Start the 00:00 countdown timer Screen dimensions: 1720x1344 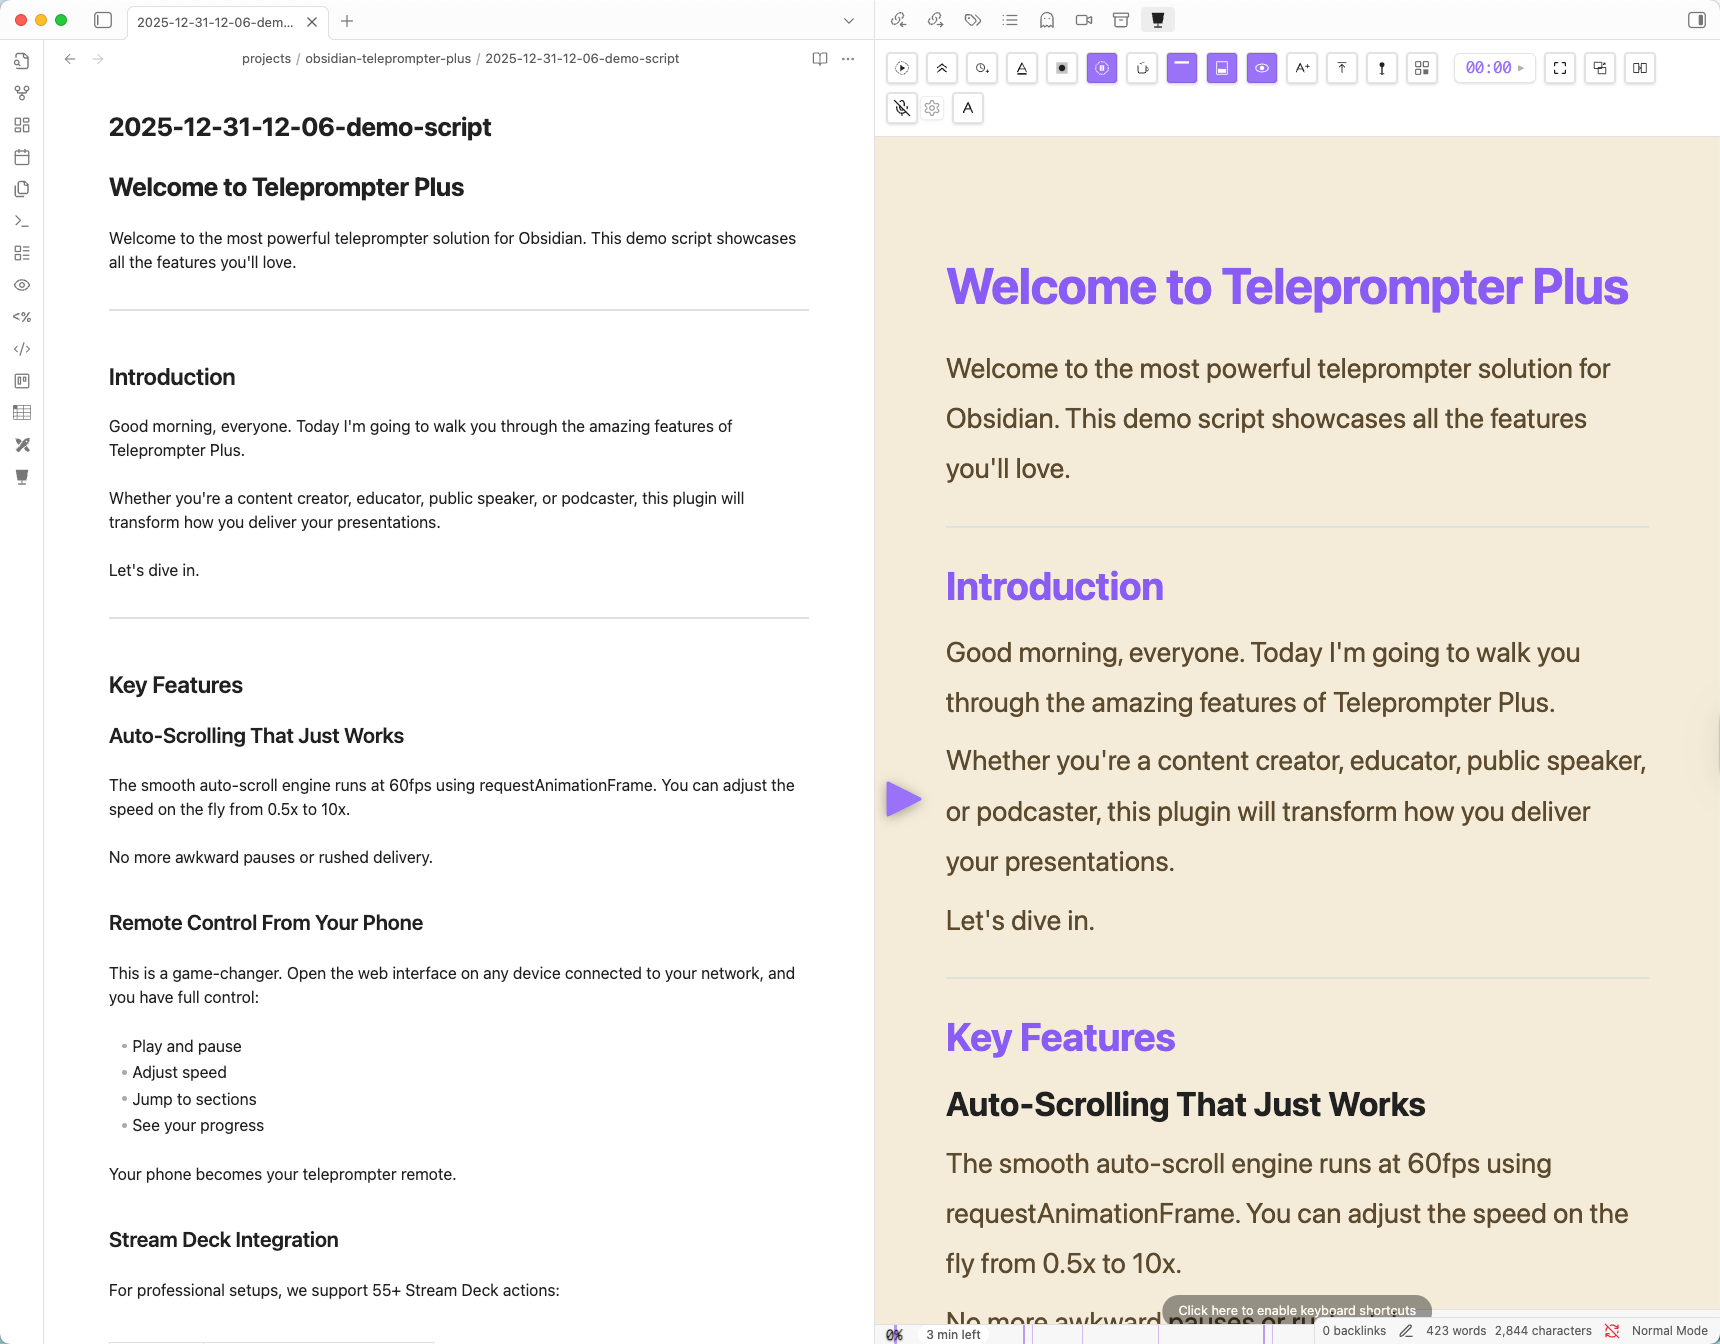(x=1494, y=68)
